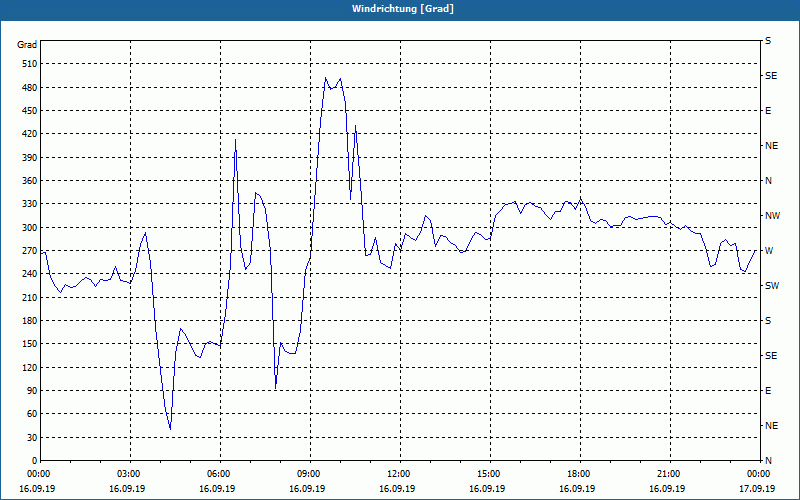Image resolution: width=800 pixels, height=500 pixels.
Task: Click the NW compass label
Action: (x=772, y=216)
